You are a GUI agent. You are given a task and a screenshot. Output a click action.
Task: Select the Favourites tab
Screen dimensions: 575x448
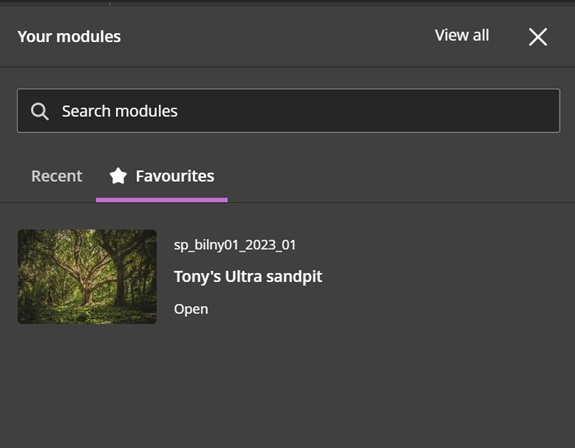coord(162,176)
